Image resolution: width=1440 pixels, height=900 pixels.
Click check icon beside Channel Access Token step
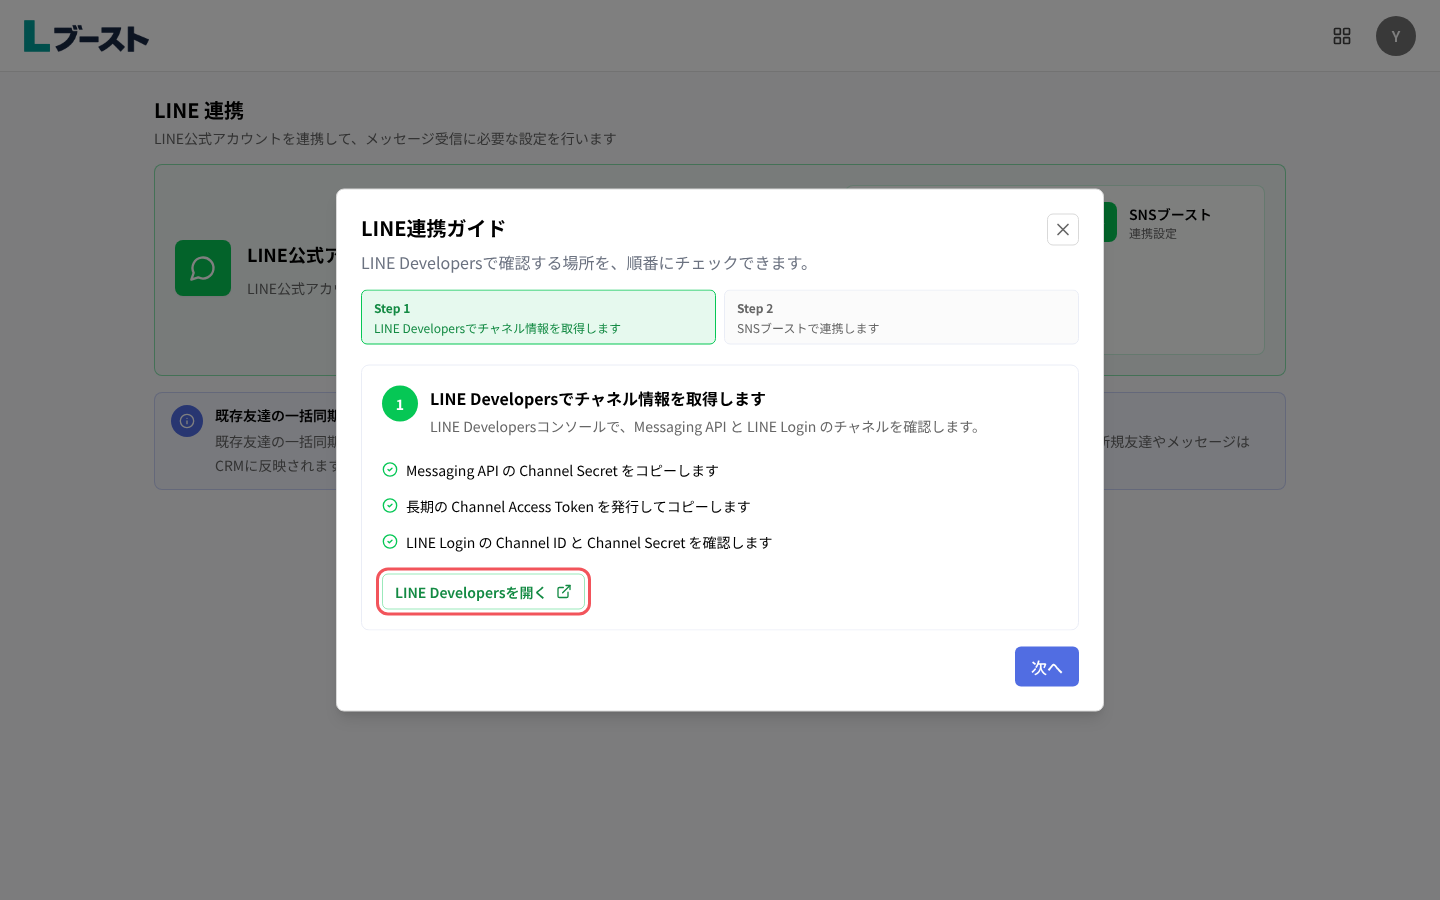[390, 506]
